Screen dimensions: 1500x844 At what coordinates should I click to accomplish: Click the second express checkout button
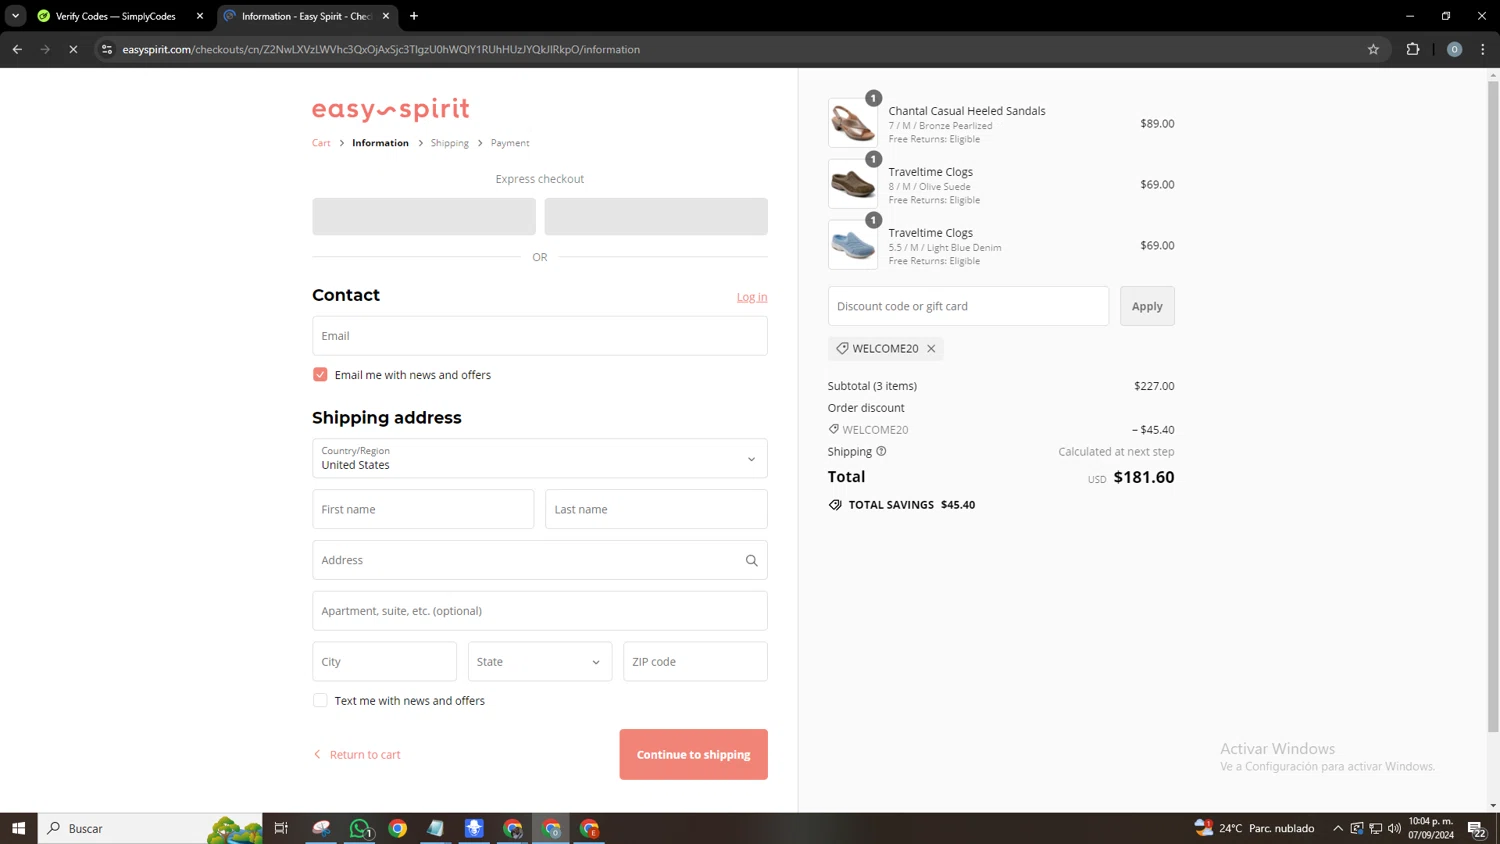pos(656,216)
